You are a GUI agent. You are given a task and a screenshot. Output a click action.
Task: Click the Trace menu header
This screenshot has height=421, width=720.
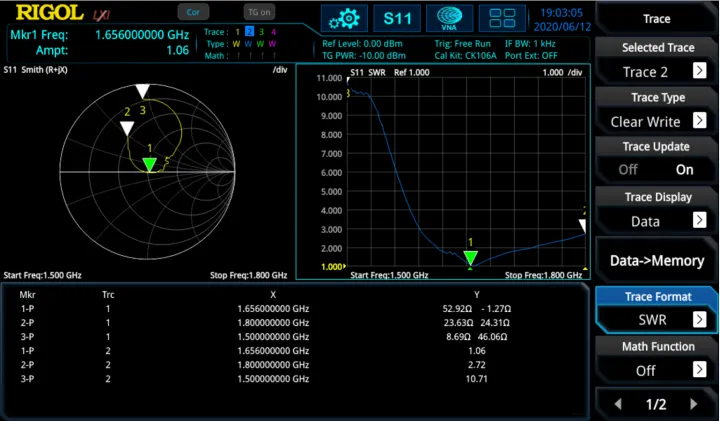point(656,19)
